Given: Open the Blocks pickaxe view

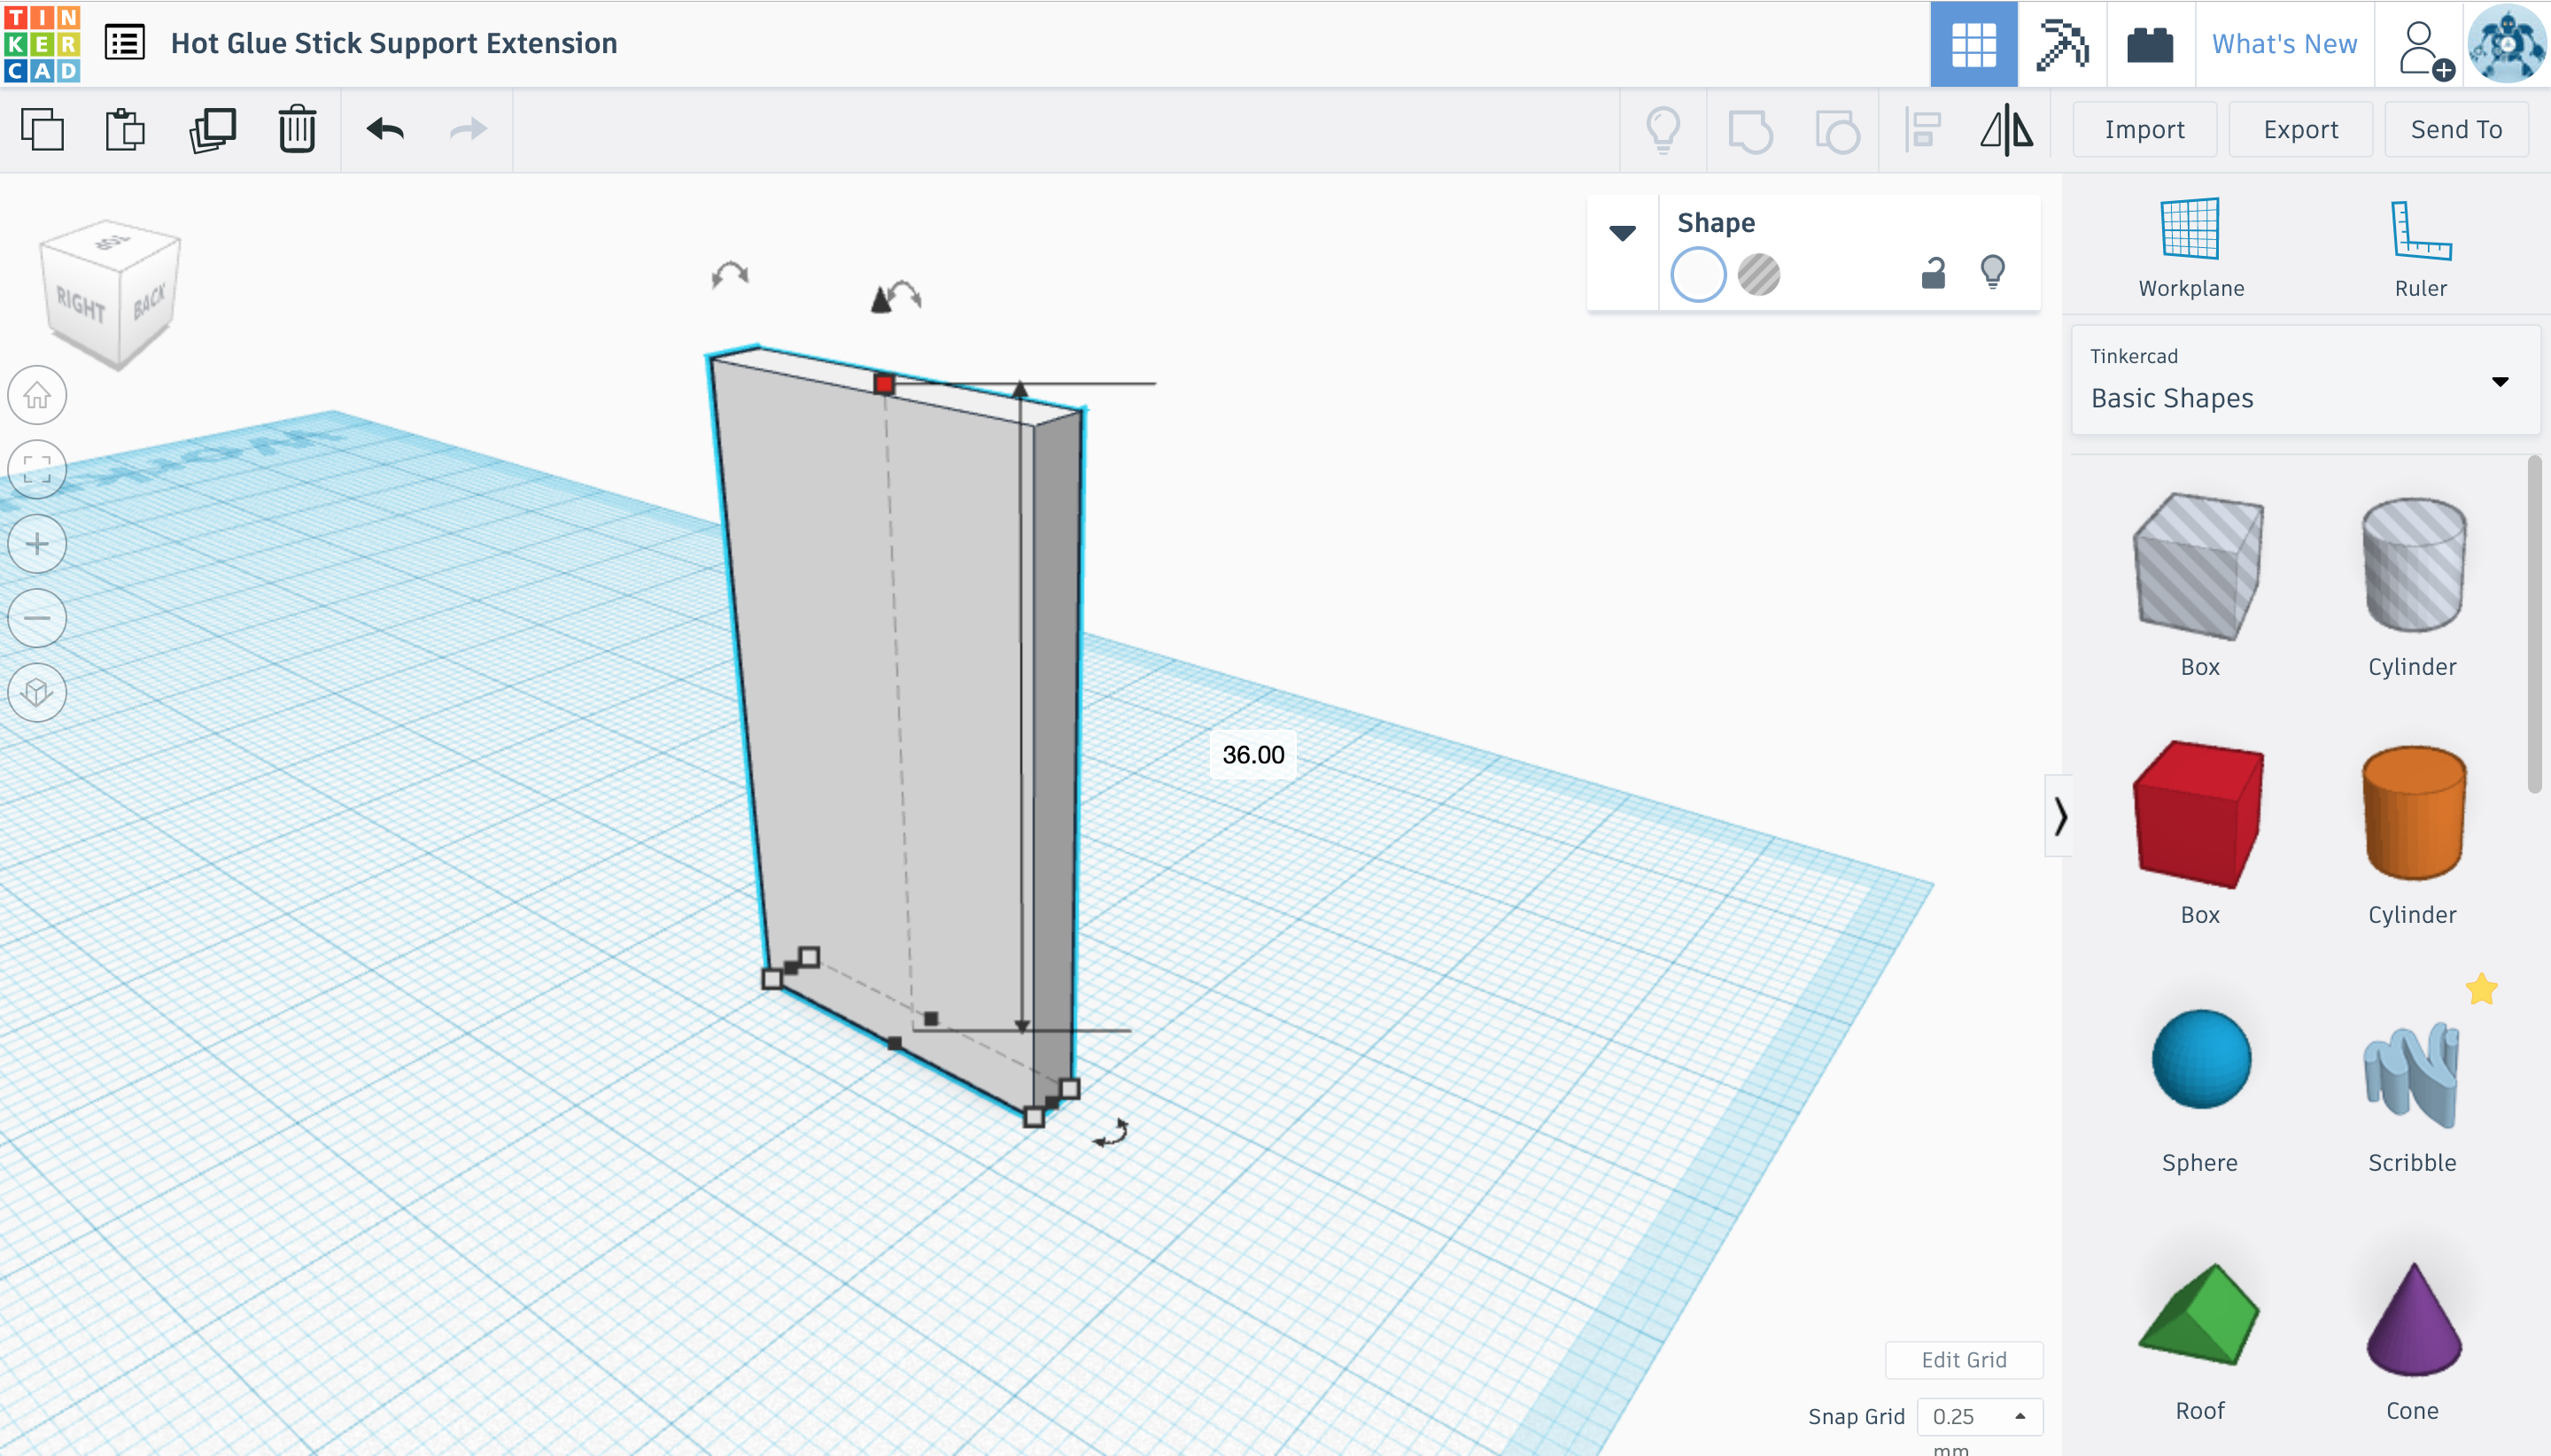Looking at the screenshot, I should 2062,44.
